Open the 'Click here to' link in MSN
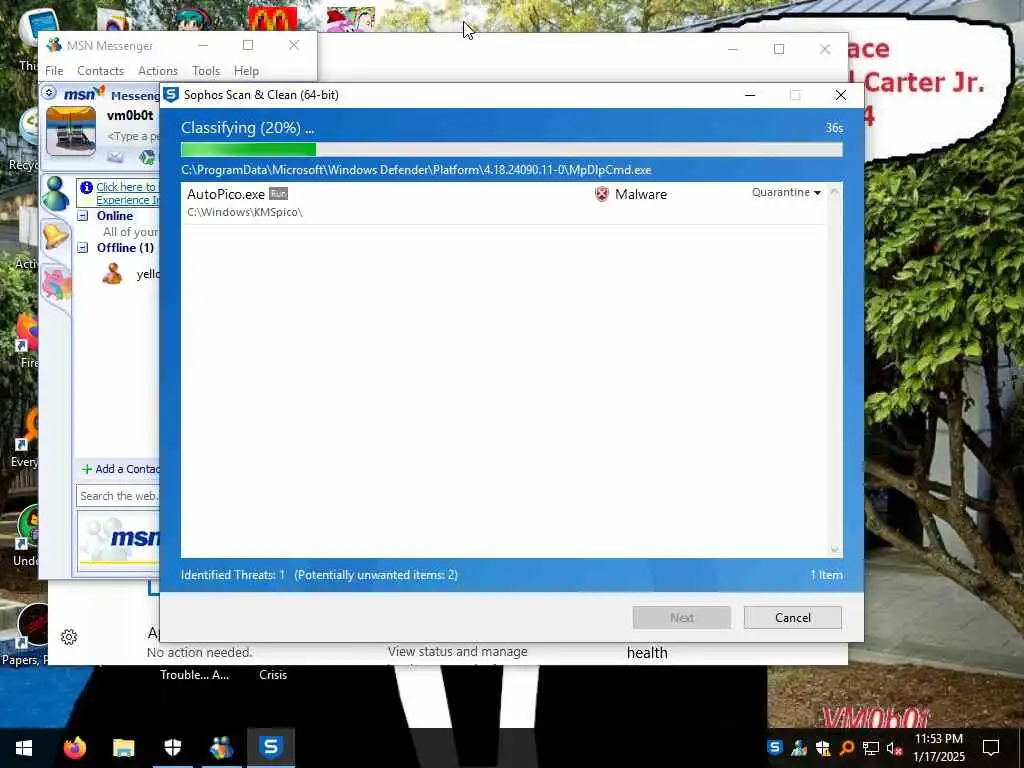Viewport: 1024px width, 768px height. 126,187
